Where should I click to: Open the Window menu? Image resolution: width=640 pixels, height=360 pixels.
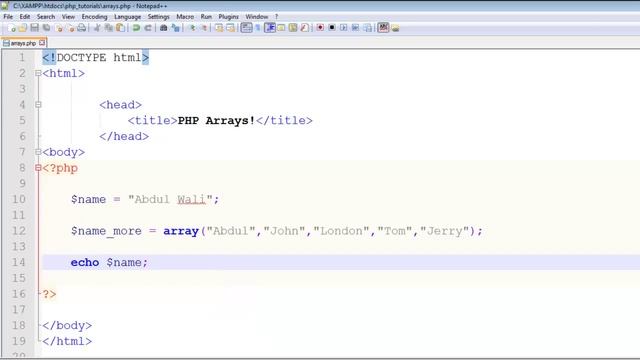pos(256,17)
